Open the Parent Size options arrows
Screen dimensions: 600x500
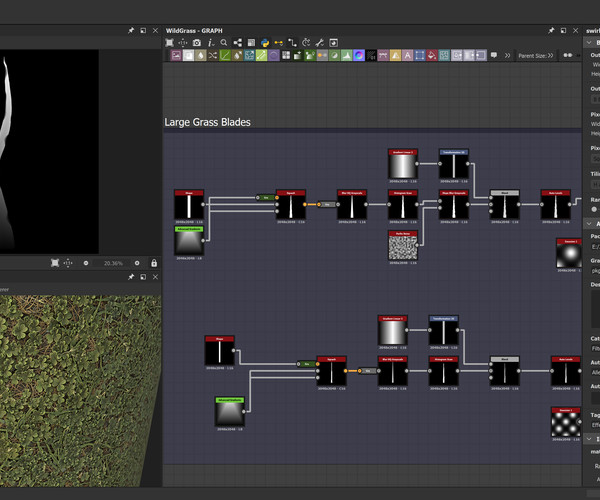pos(552,56)
